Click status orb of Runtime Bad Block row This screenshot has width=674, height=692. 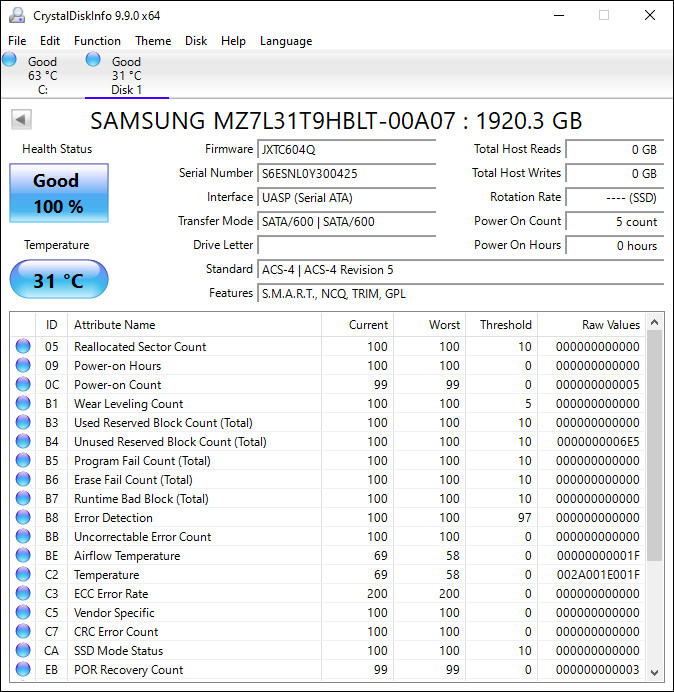[x=23, y=498]
